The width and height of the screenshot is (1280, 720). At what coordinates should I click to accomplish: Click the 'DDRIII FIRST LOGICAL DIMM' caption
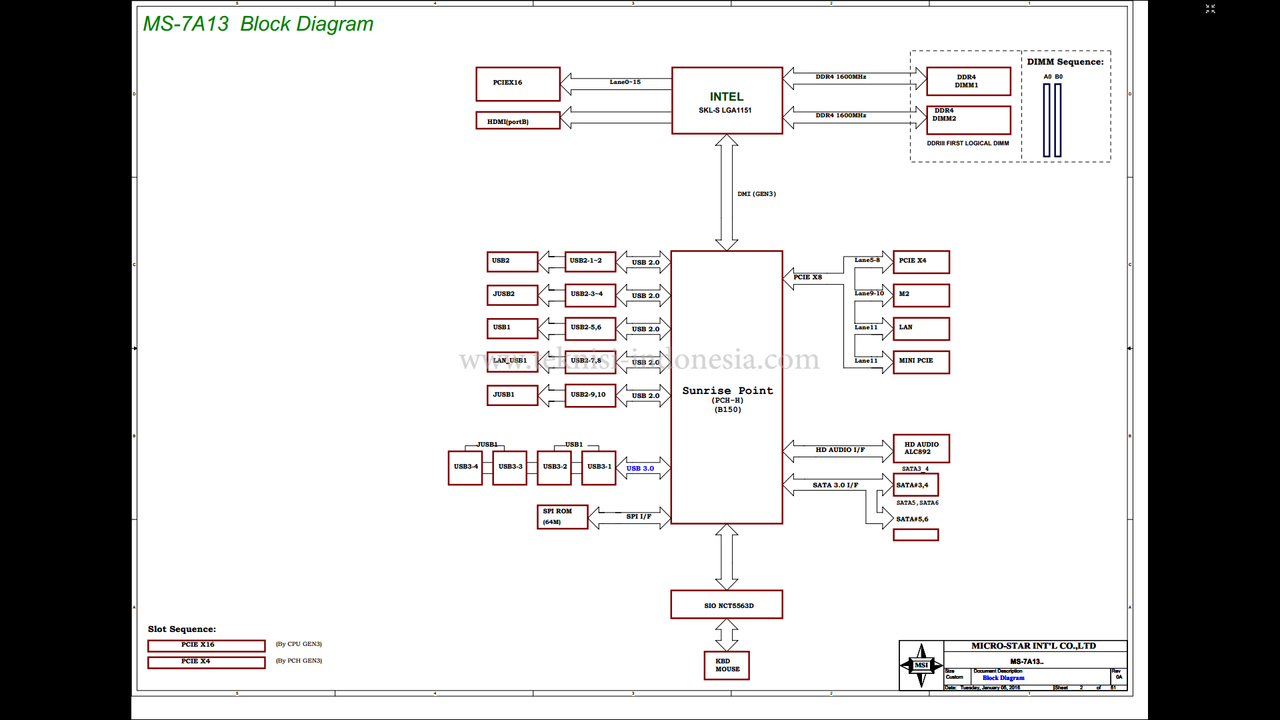pyautogui.click(x=967, y=144)
